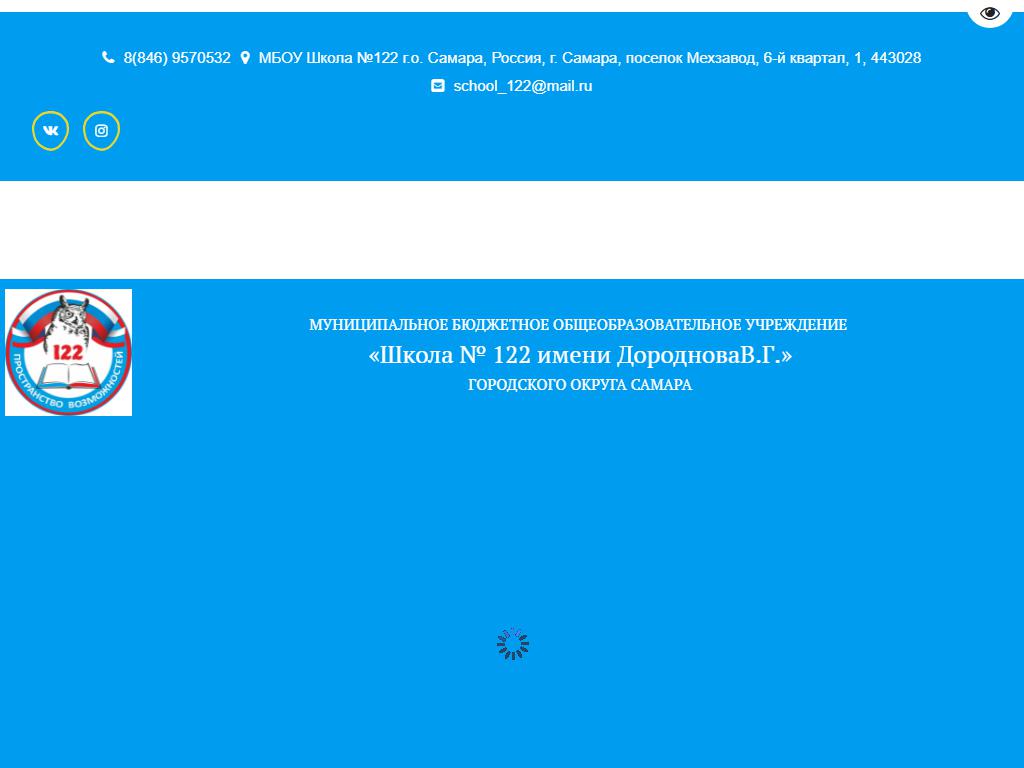Click the postal code 443028
1024x768 pixels.
(896, 58)
